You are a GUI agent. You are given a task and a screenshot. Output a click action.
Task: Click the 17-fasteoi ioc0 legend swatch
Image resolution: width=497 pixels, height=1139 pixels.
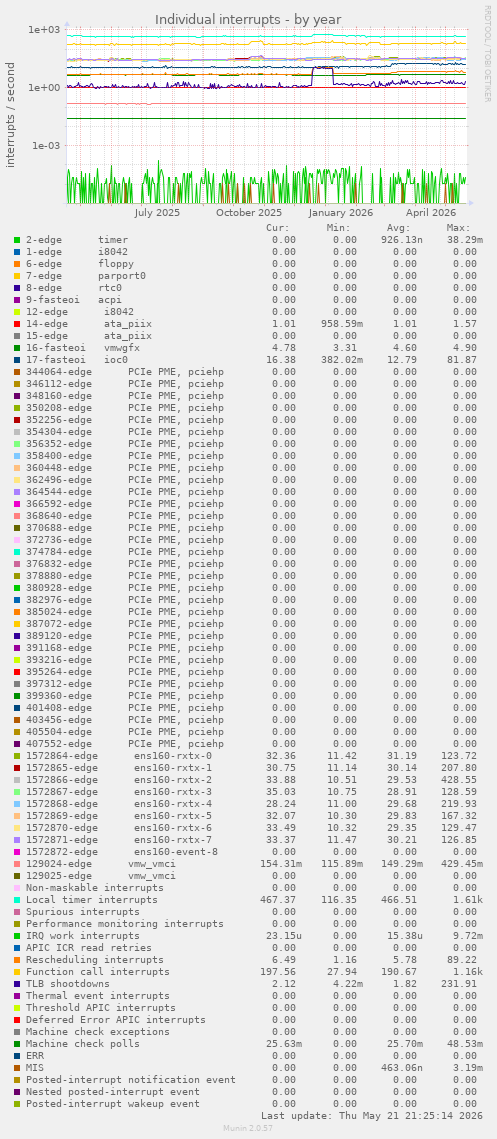[x=17, y=360]
